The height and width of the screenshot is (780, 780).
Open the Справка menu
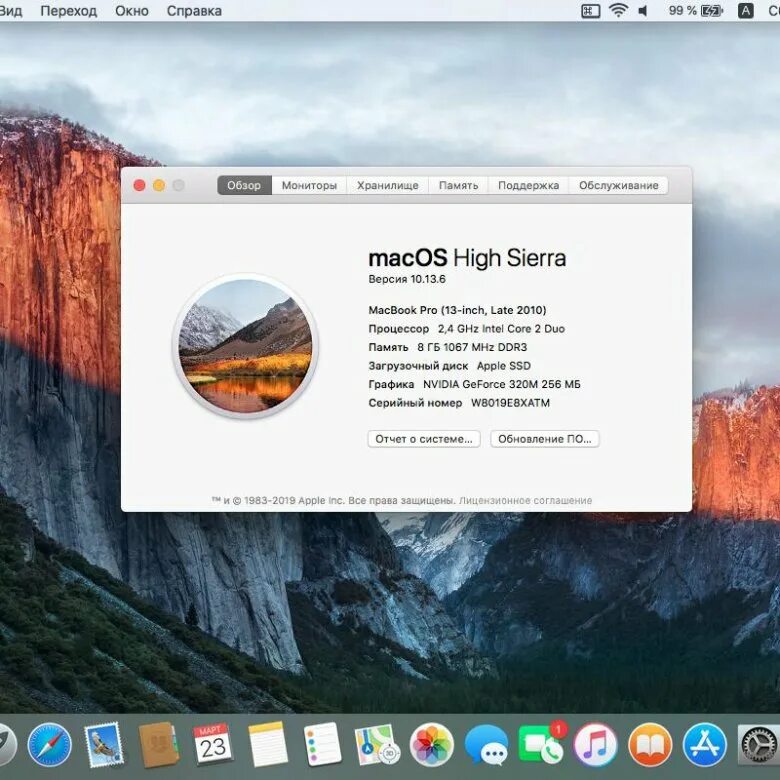tap(194, 10)
